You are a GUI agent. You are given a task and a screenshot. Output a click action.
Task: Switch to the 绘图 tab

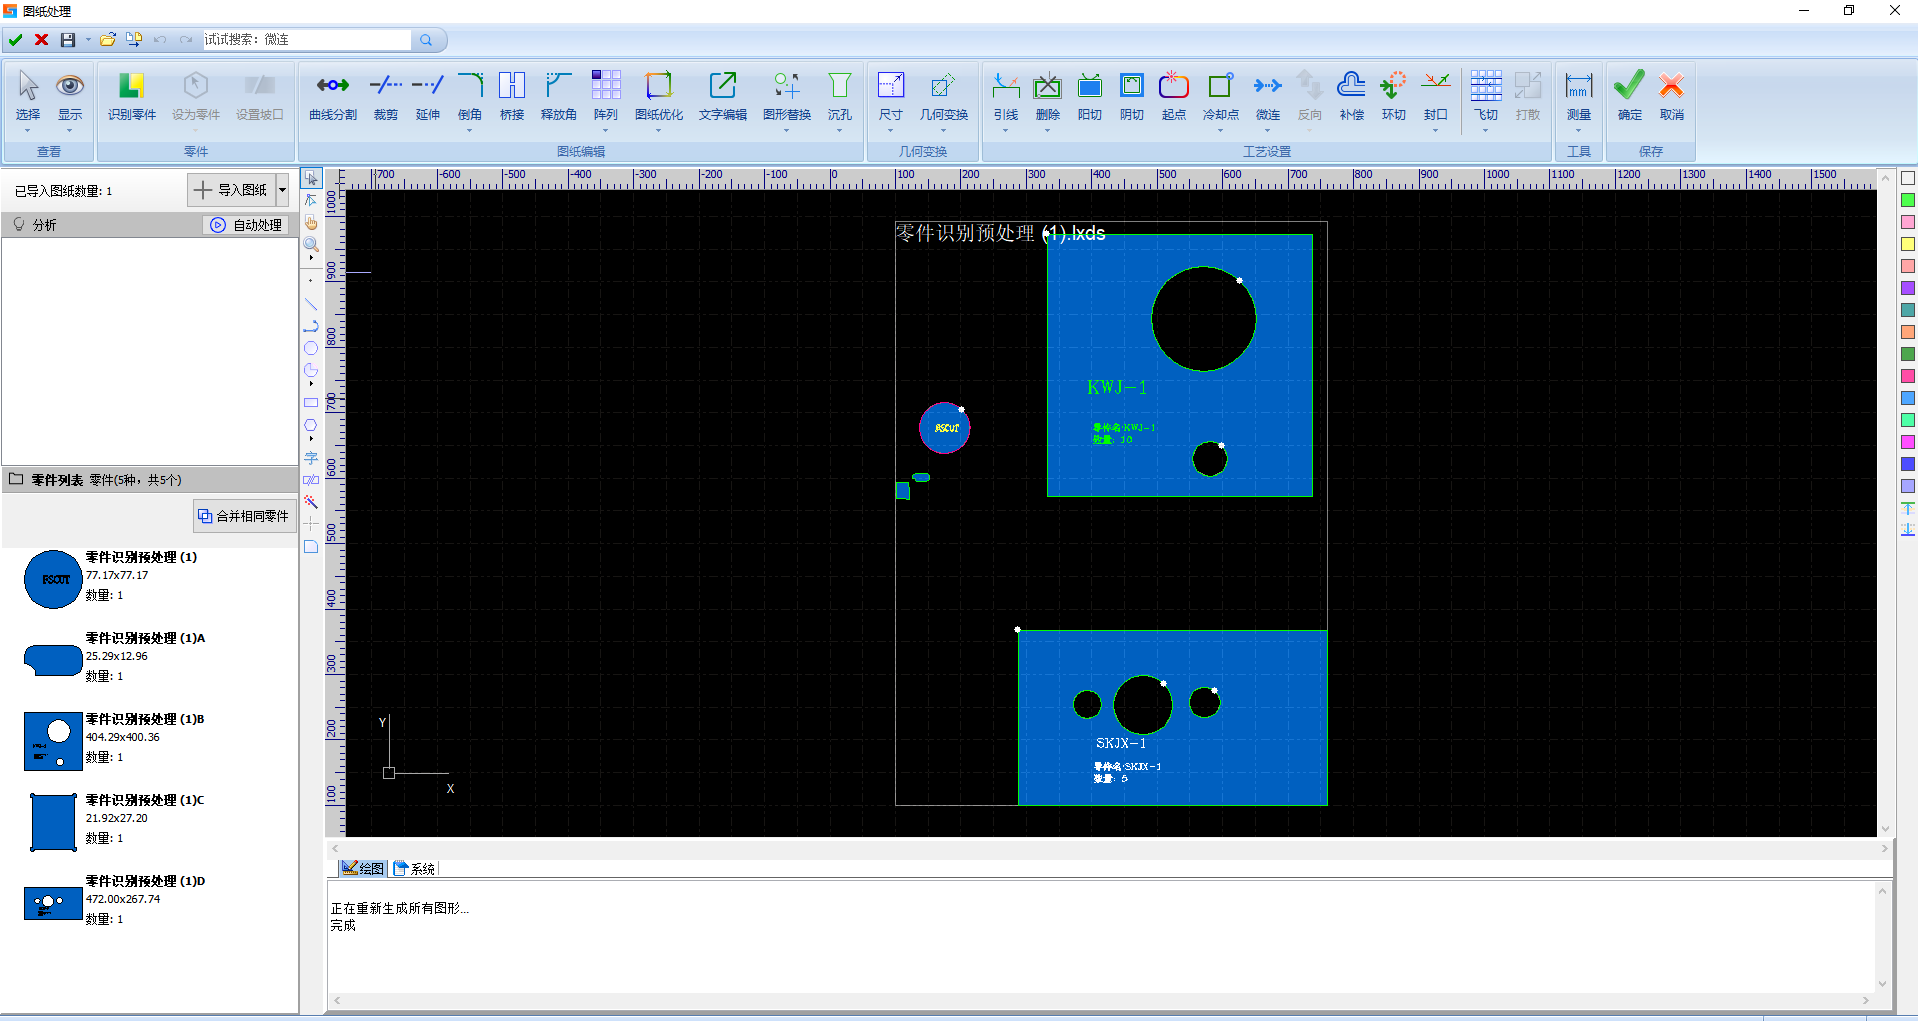tap(363, 869)
